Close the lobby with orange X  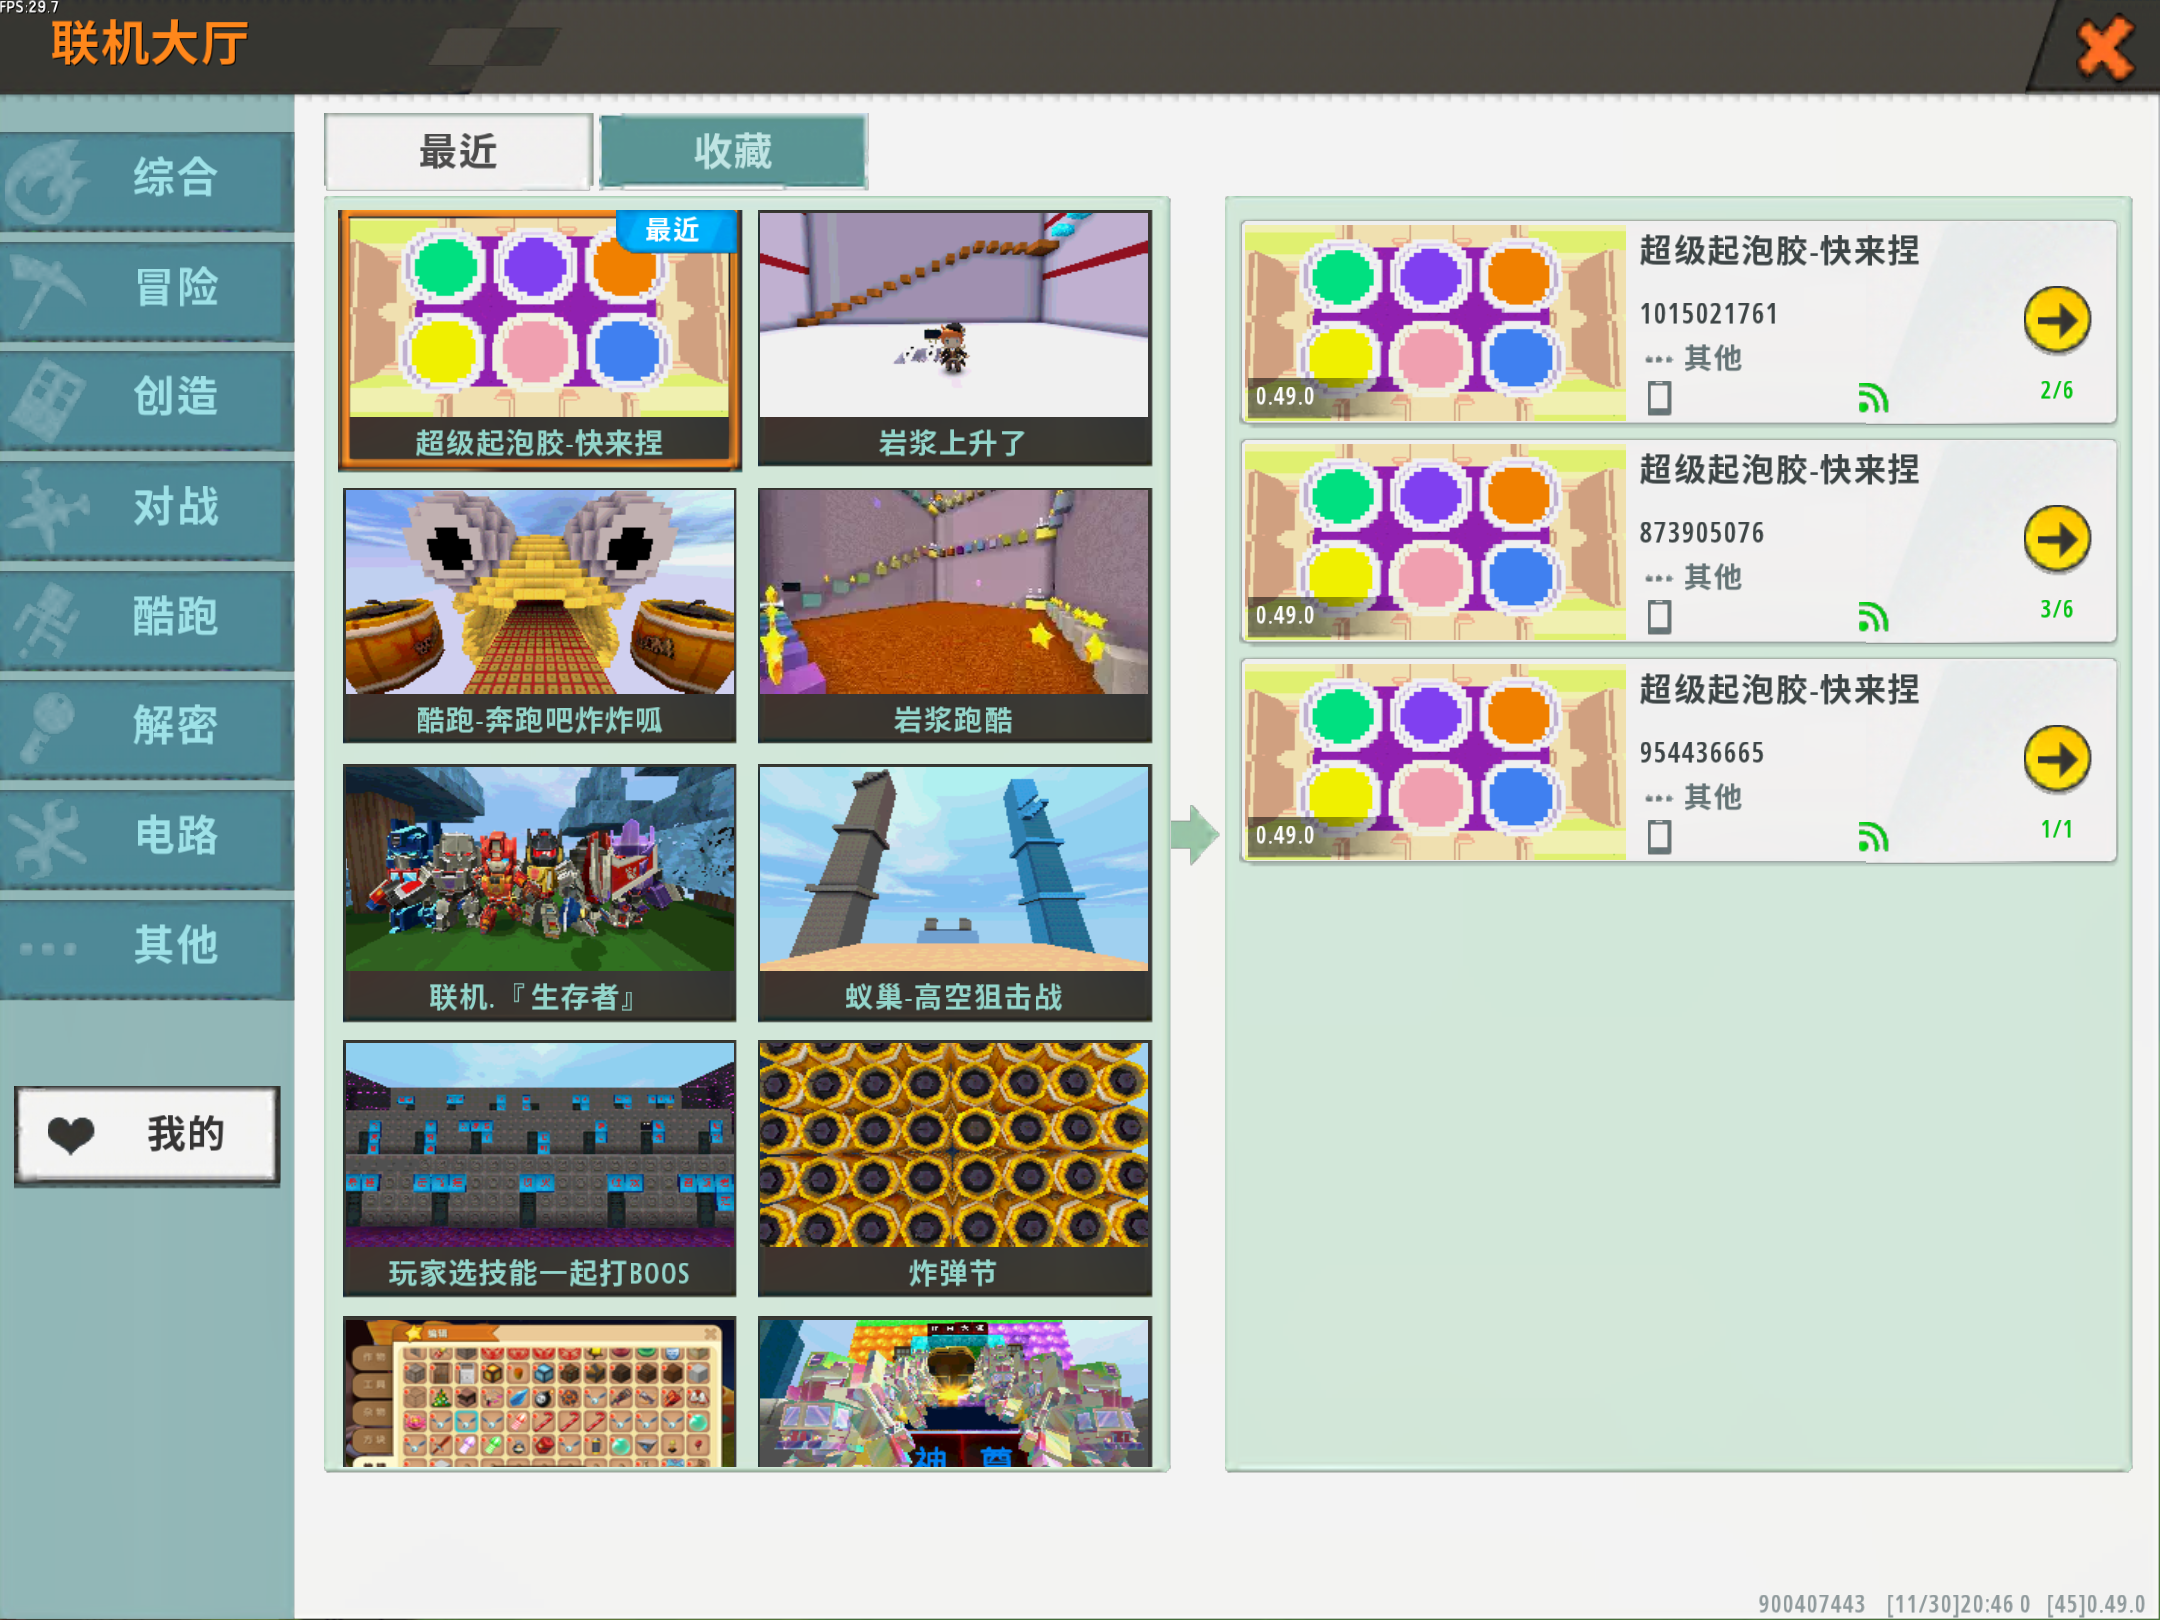point(2104,48)
